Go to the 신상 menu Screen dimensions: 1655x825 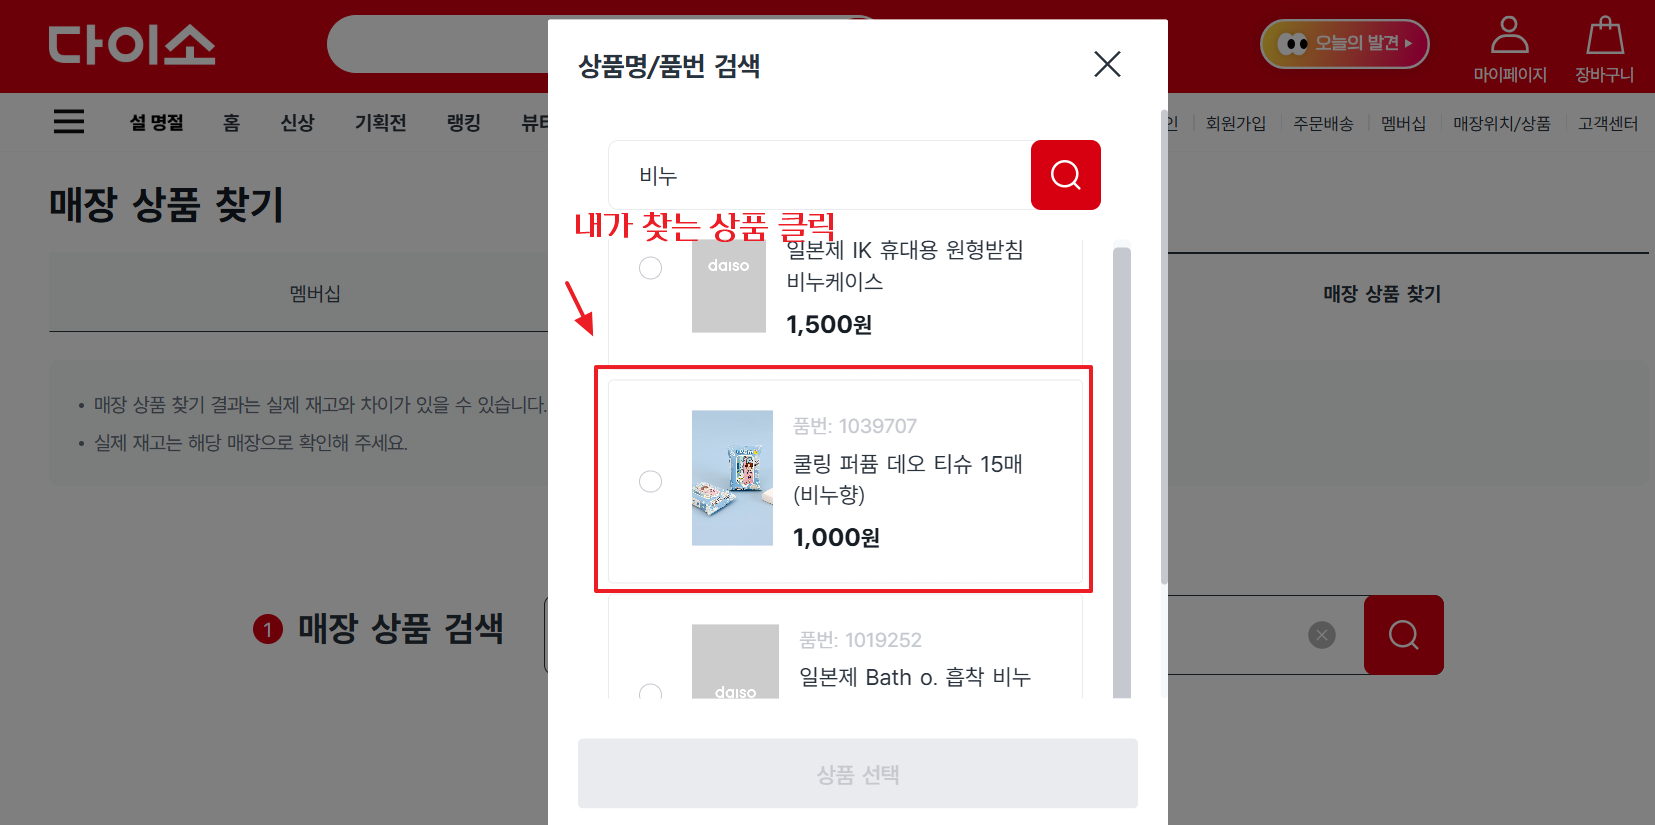click(x=297, y=123)
